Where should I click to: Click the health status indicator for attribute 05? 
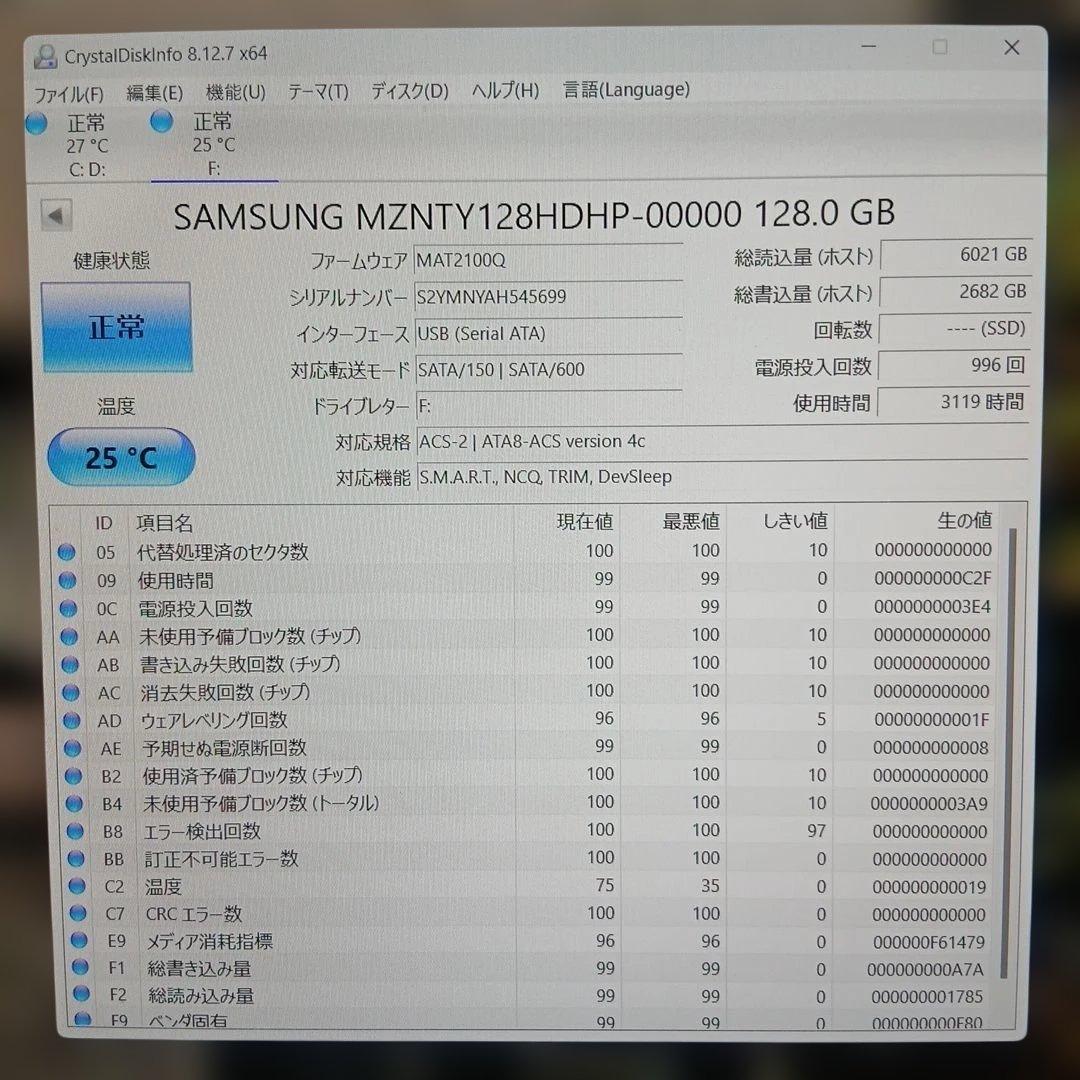click(x=66, y=551)
